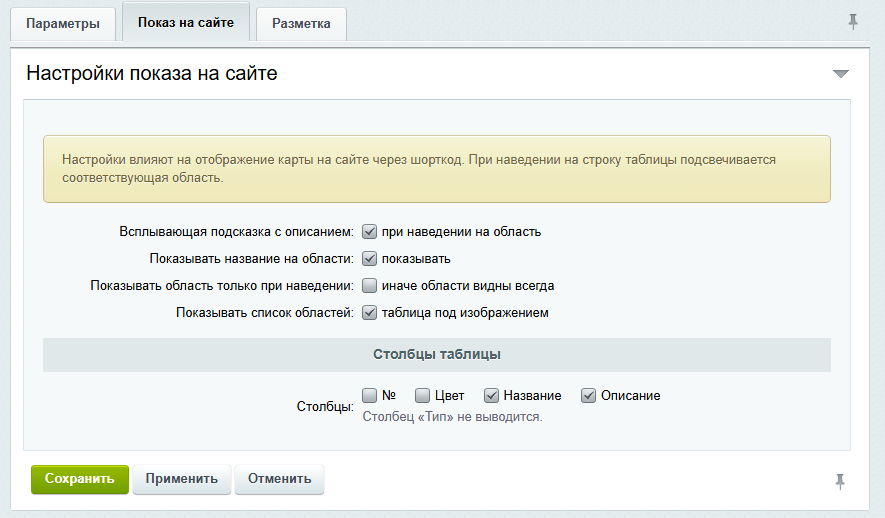The width and height of the screenshot is (885, 518).
Task: Enable the № column checkbox
Action: (369, 396)
